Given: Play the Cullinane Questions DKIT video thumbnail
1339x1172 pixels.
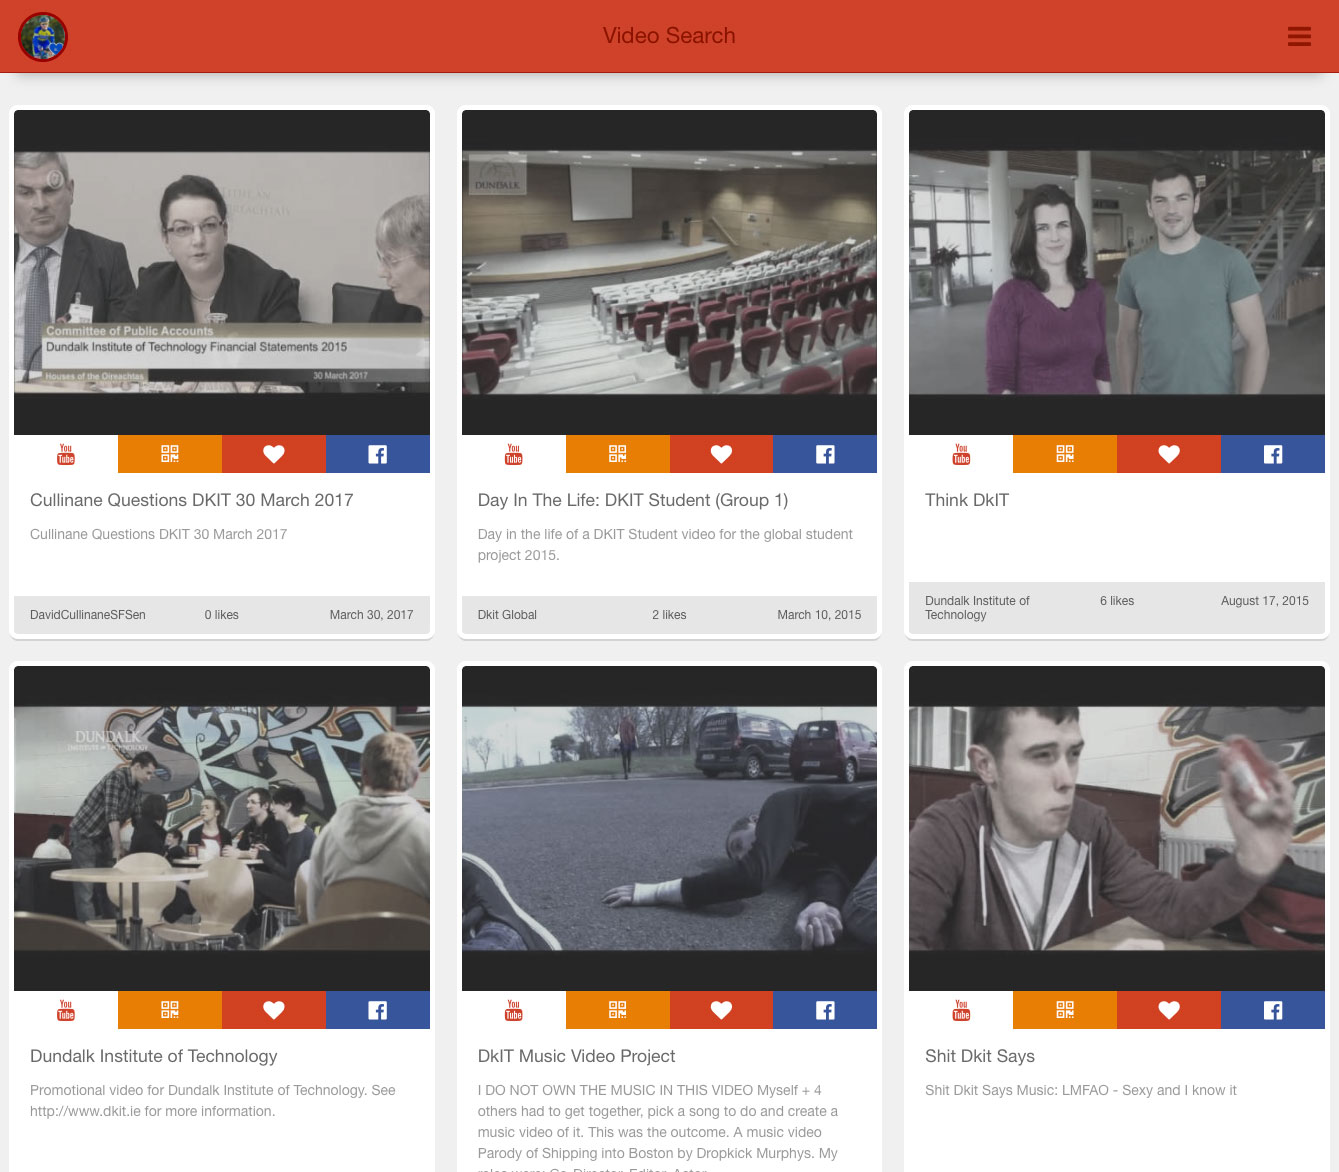Looking at the screenshot, I should [222, 272].
